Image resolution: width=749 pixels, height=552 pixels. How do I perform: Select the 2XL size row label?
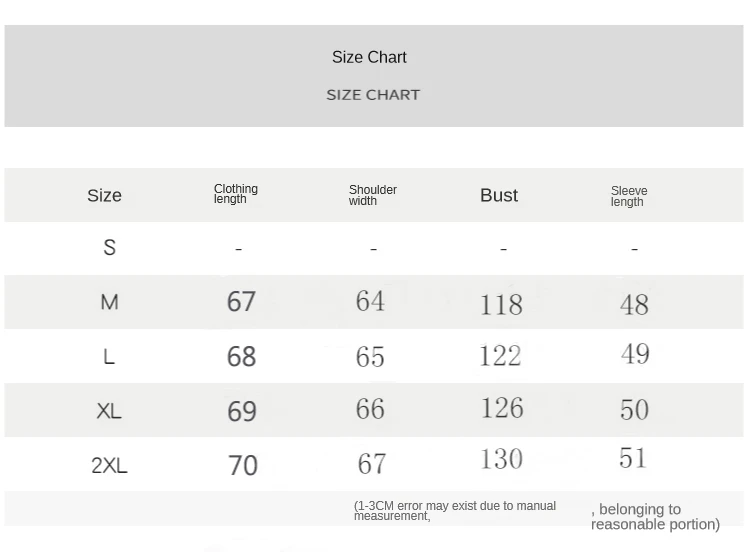pyautogui.click(x=109, y=465)
